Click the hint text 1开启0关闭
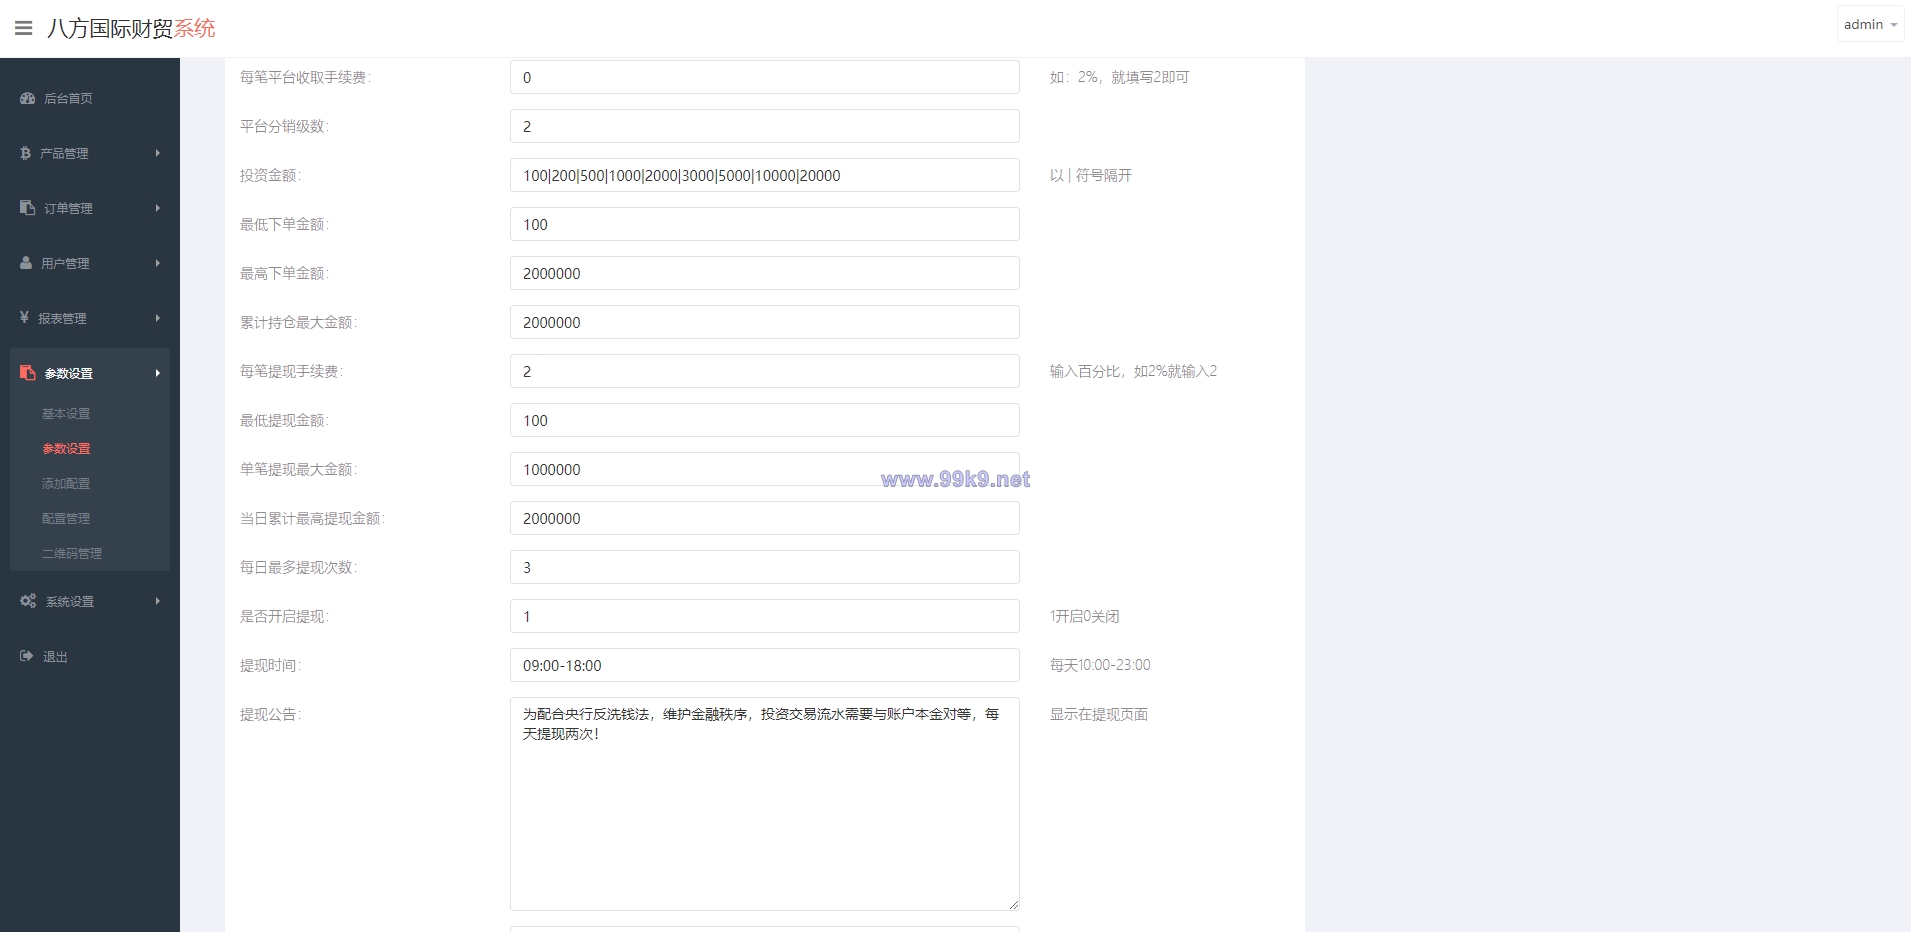 [x=1085, y=616]
